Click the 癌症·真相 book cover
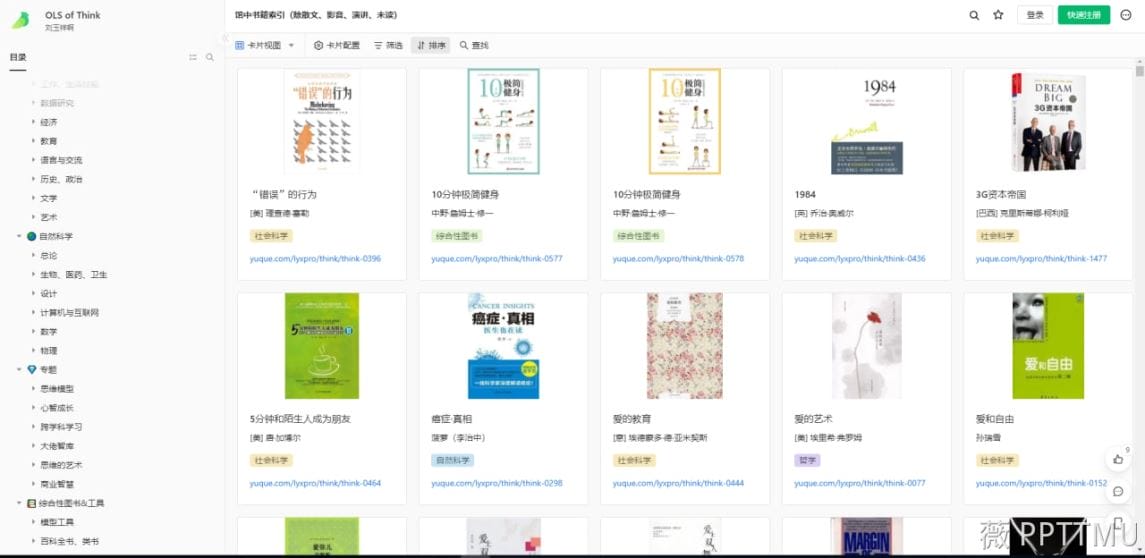Image resolution: width=1145 pixels, height=558 pixels. (x=503, y=346)
